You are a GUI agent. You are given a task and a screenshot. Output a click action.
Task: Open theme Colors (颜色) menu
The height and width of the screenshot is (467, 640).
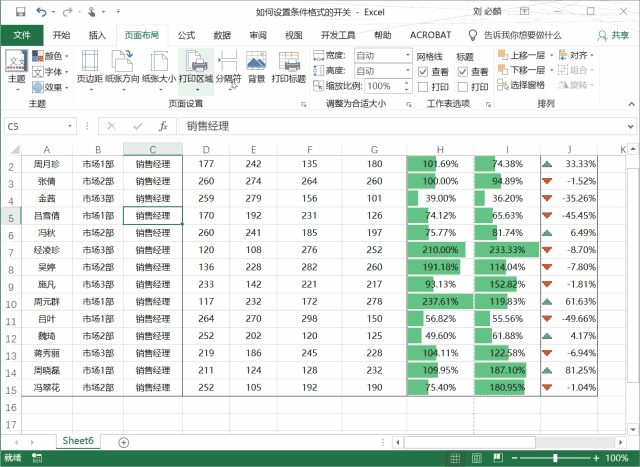(x=50, y=56)
